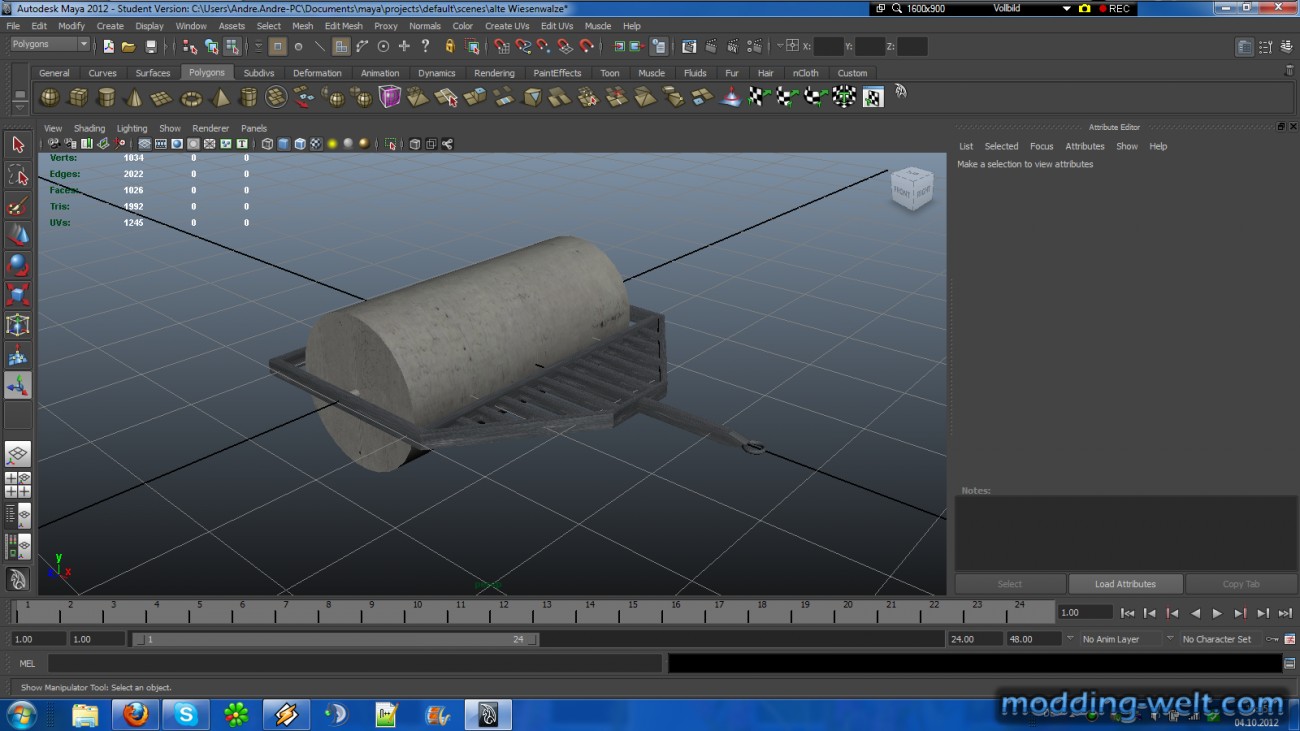Pick the Lasso selection tool

[x=17, y=175]
